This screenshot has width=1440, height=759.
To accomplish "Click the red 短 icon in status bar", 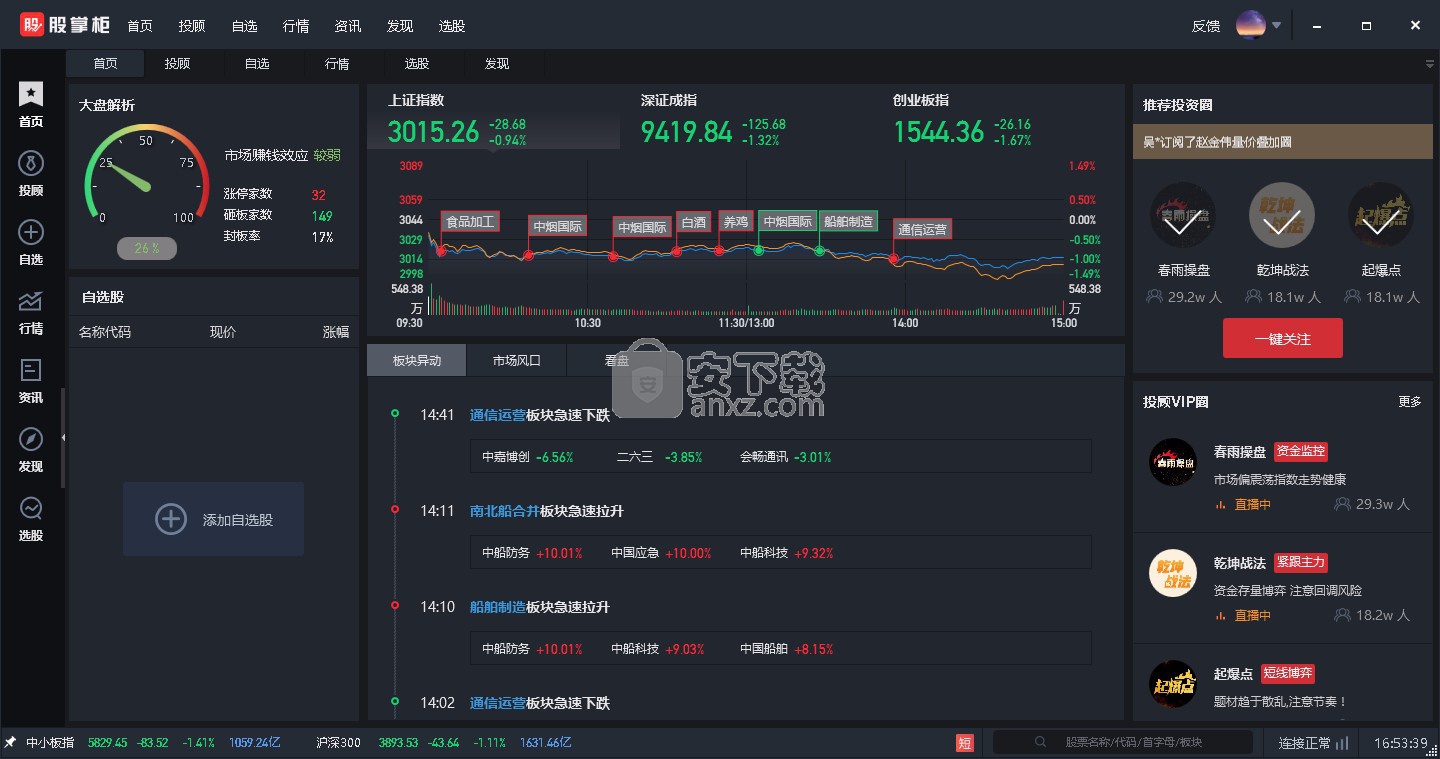I will tap(965, 742).
